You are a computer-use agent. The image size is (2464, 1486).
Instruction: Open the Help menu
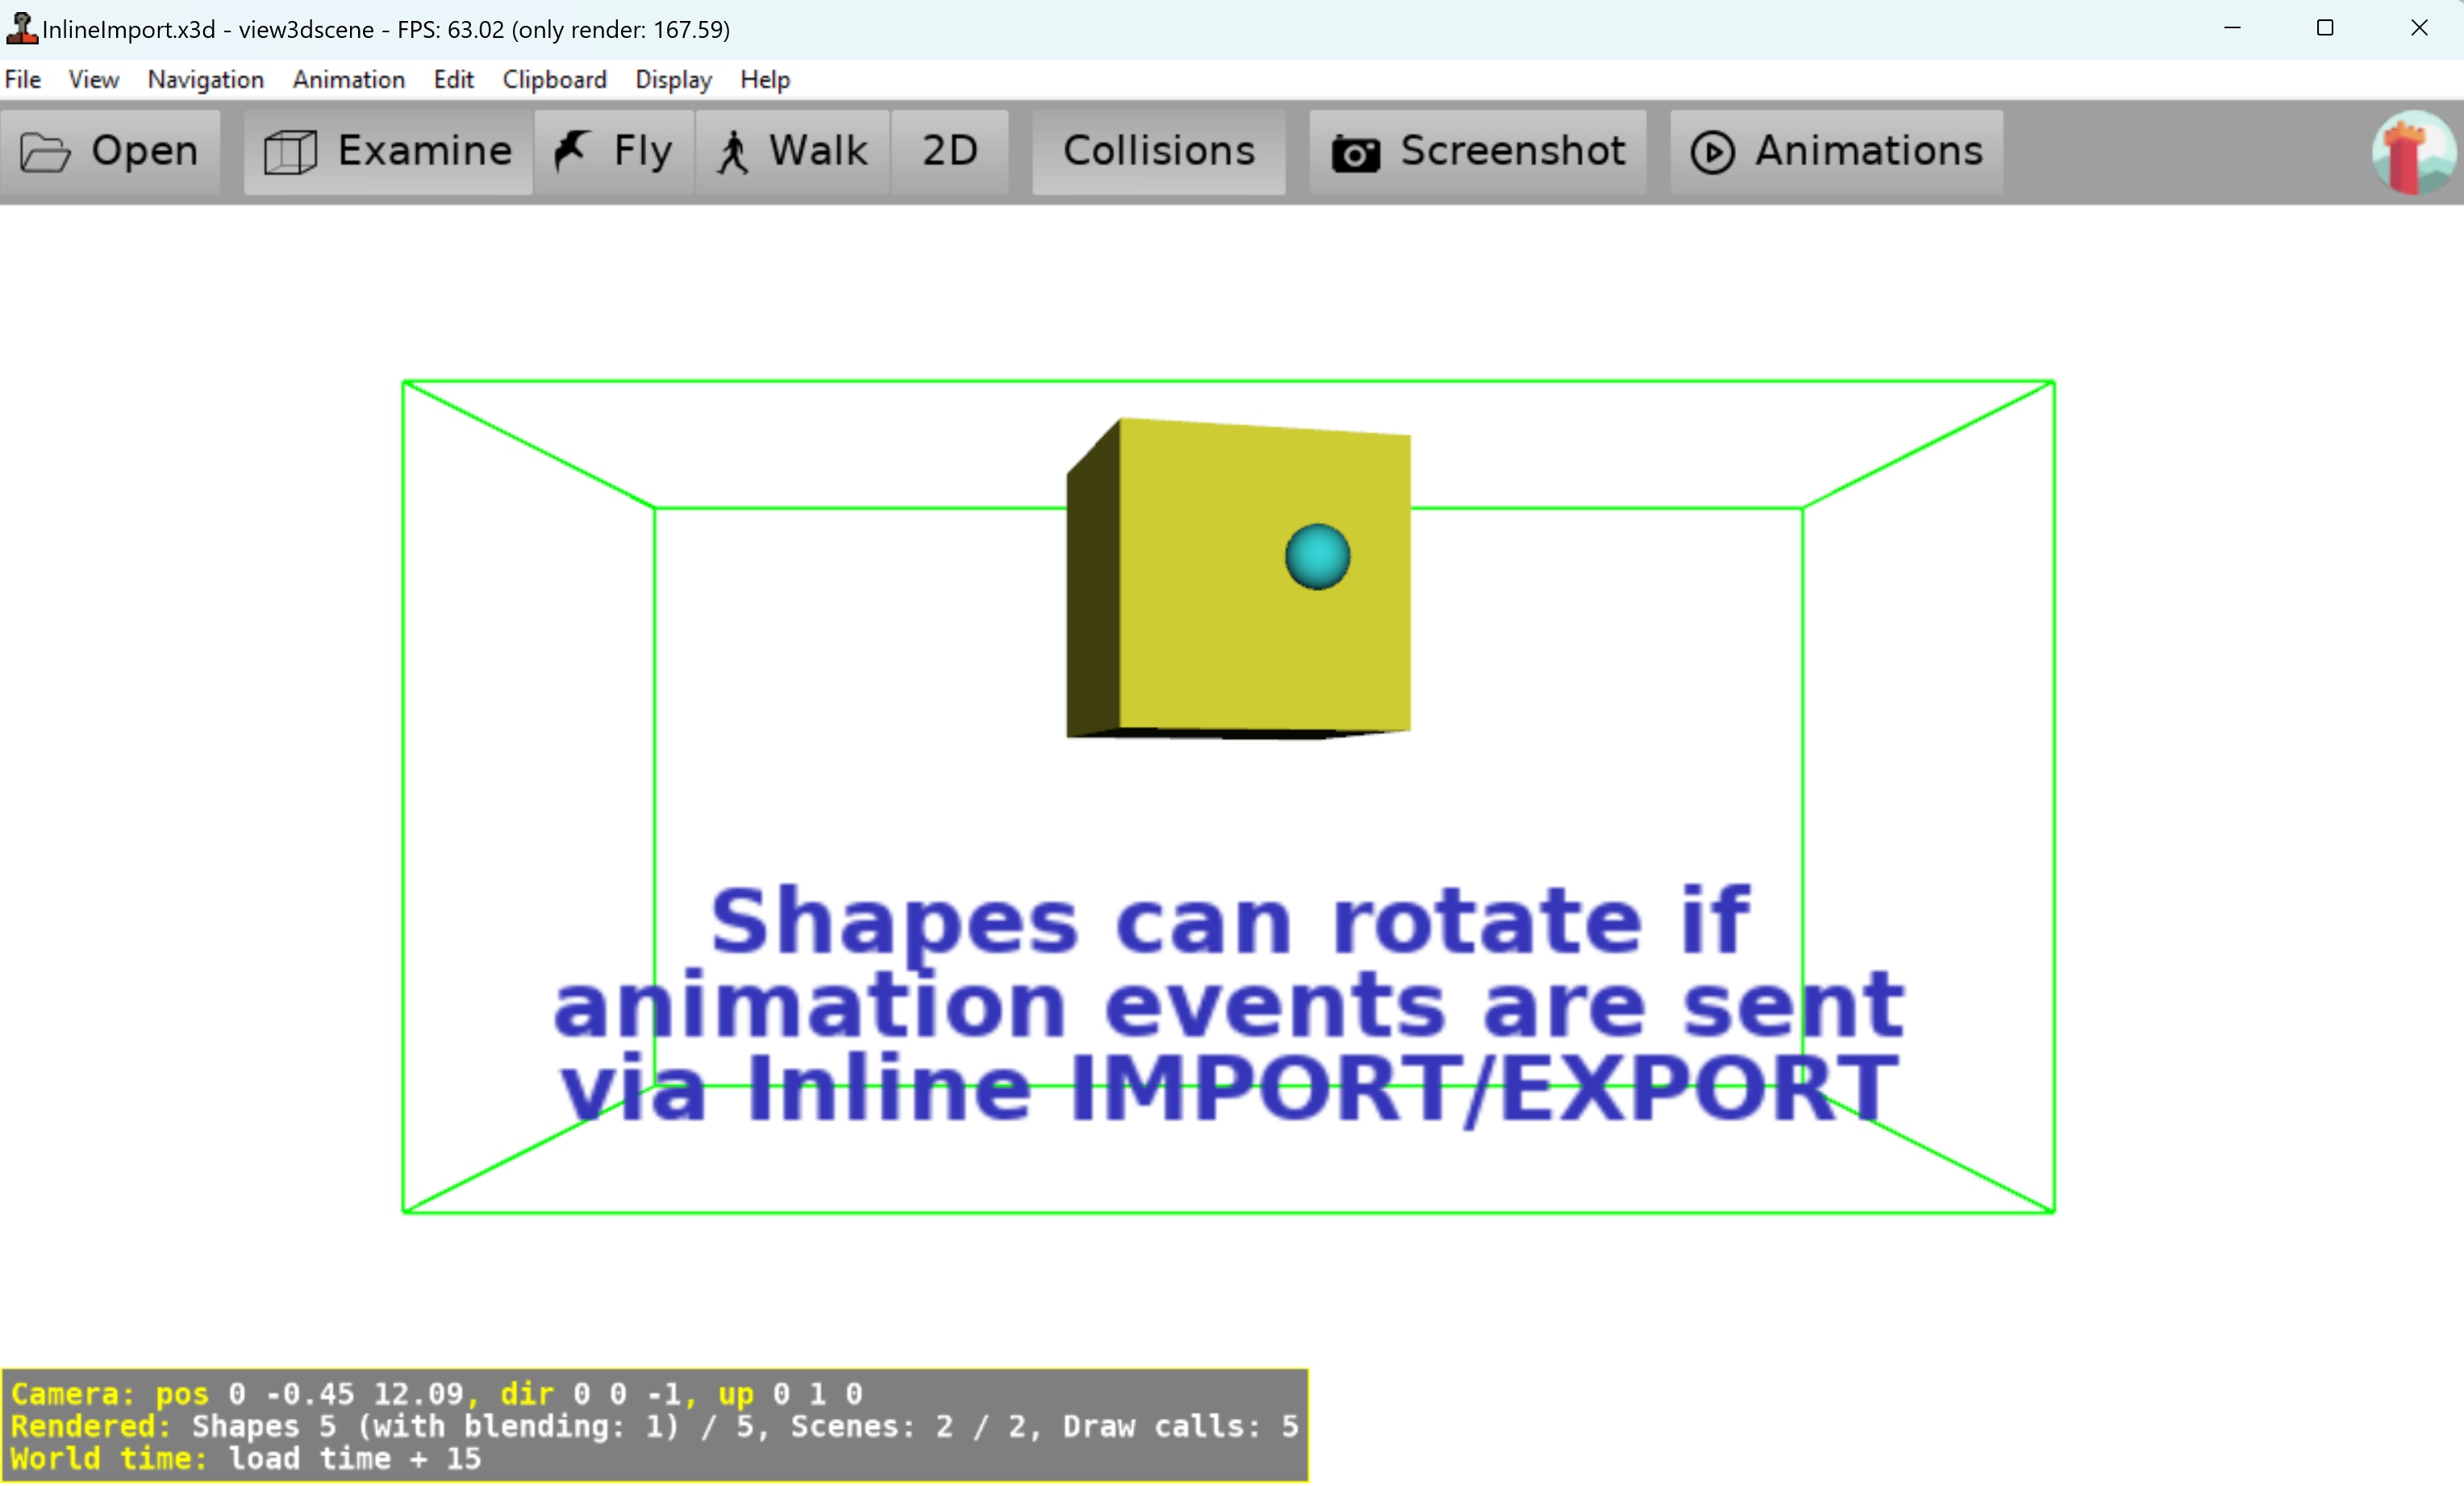click(765, 79)
